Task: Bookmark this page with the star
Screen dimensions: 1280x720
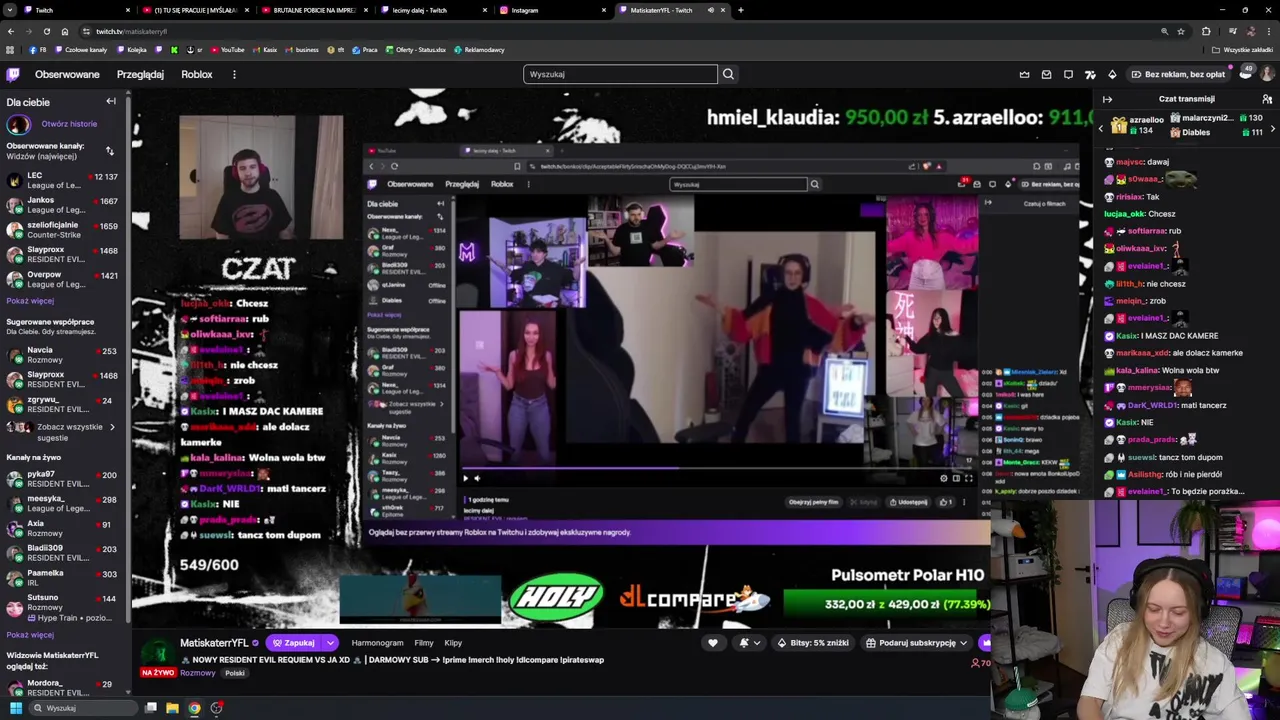Action: coord(1181,31)
